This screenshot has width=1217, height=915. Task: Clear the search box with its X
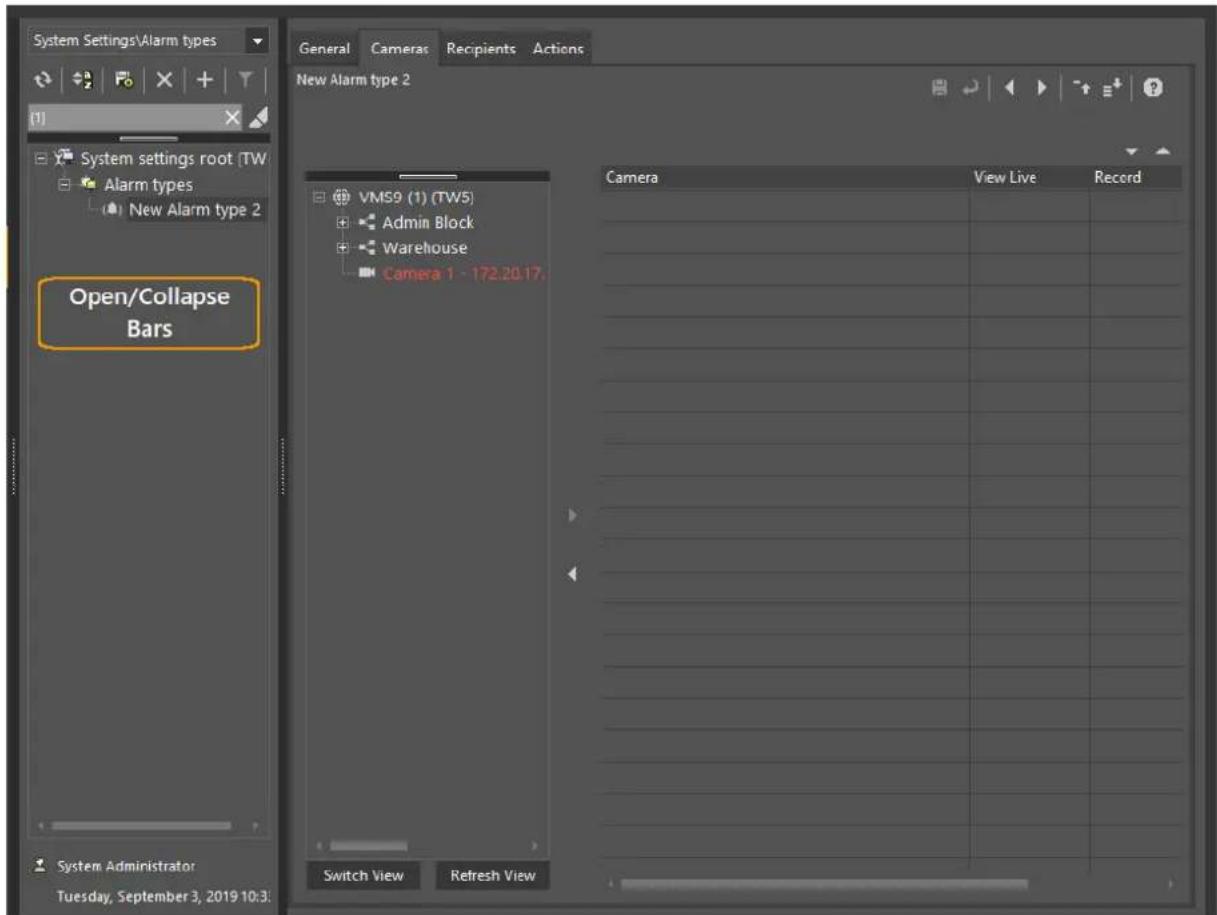[232, 118]
